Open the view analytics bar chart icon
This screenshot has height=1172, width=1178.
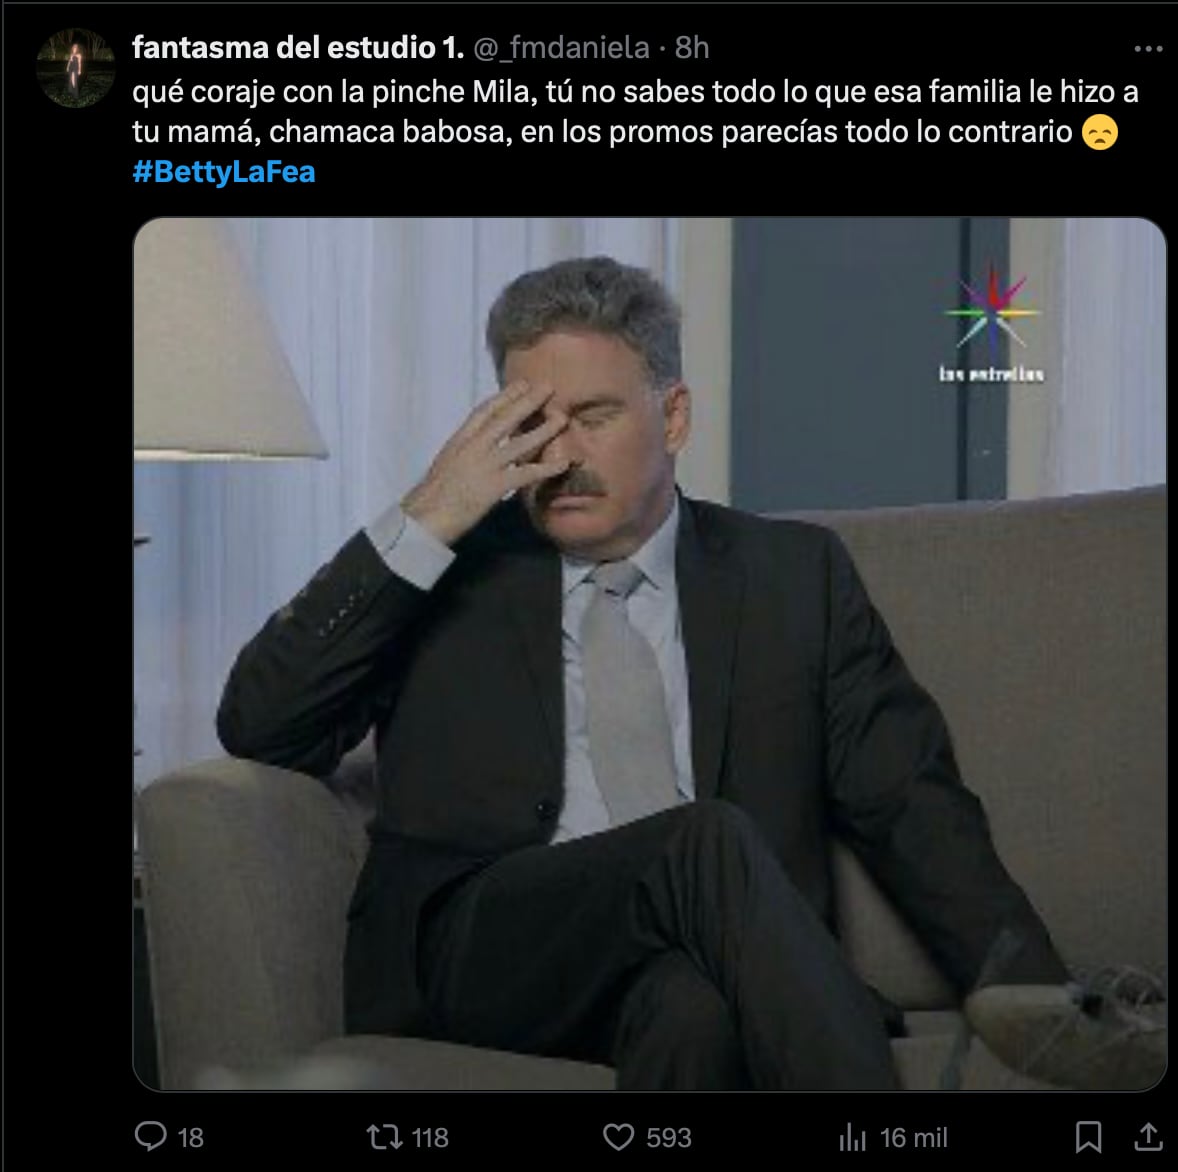(x=852, y=1136)
